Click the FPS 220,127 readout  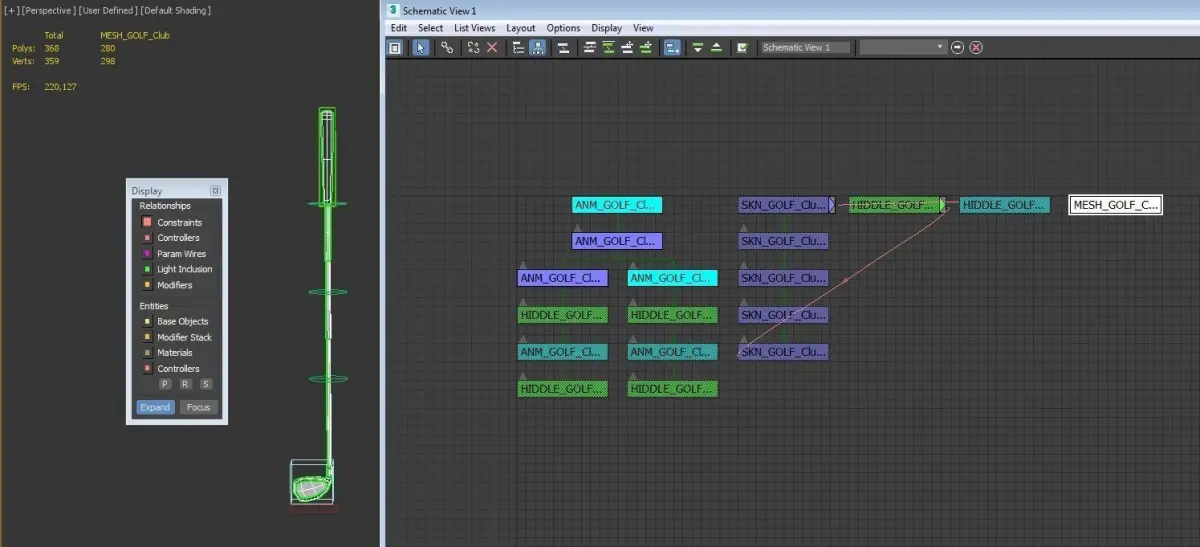pos(44,87)
